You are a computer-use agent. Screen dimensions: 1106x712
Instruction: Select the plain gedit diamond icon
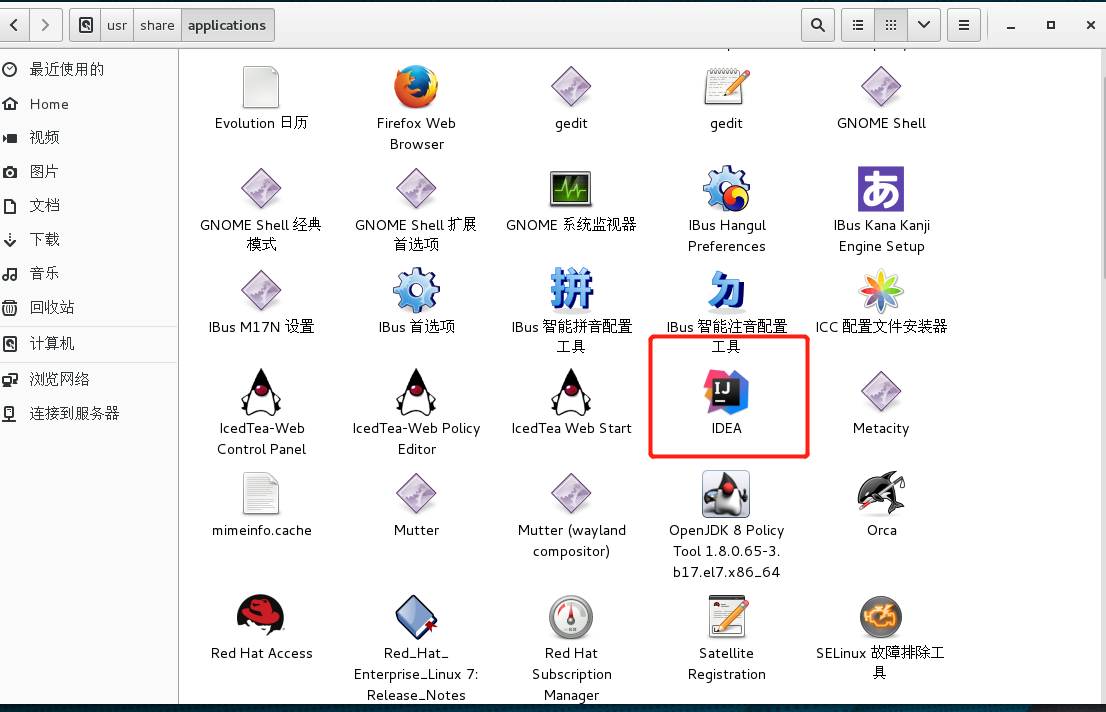point(571,87)
